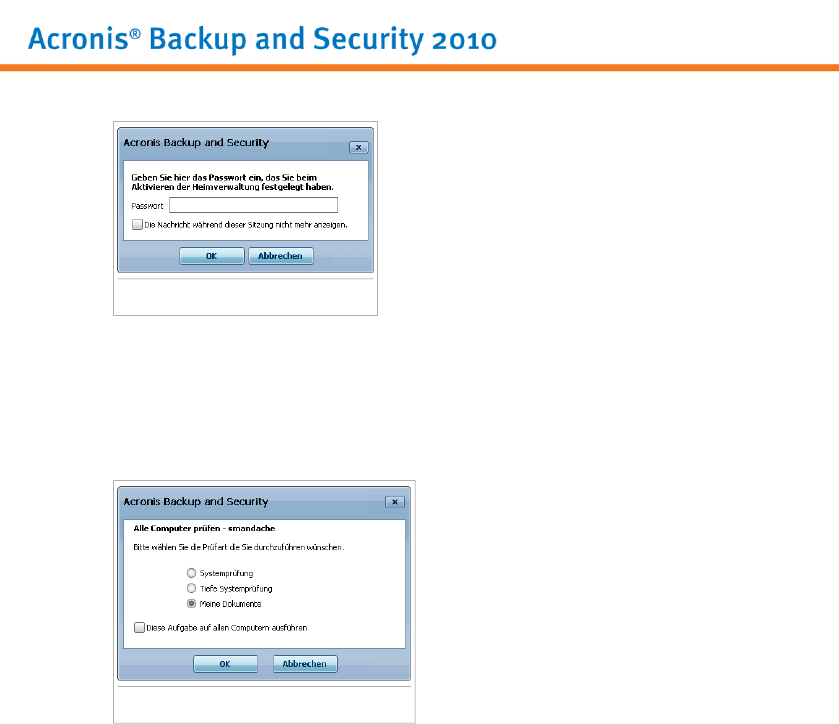Click Abbrechen in the Alle Computer prüfen dialog
The height and width of the screenshot is (724, 839).
[305, 664]
